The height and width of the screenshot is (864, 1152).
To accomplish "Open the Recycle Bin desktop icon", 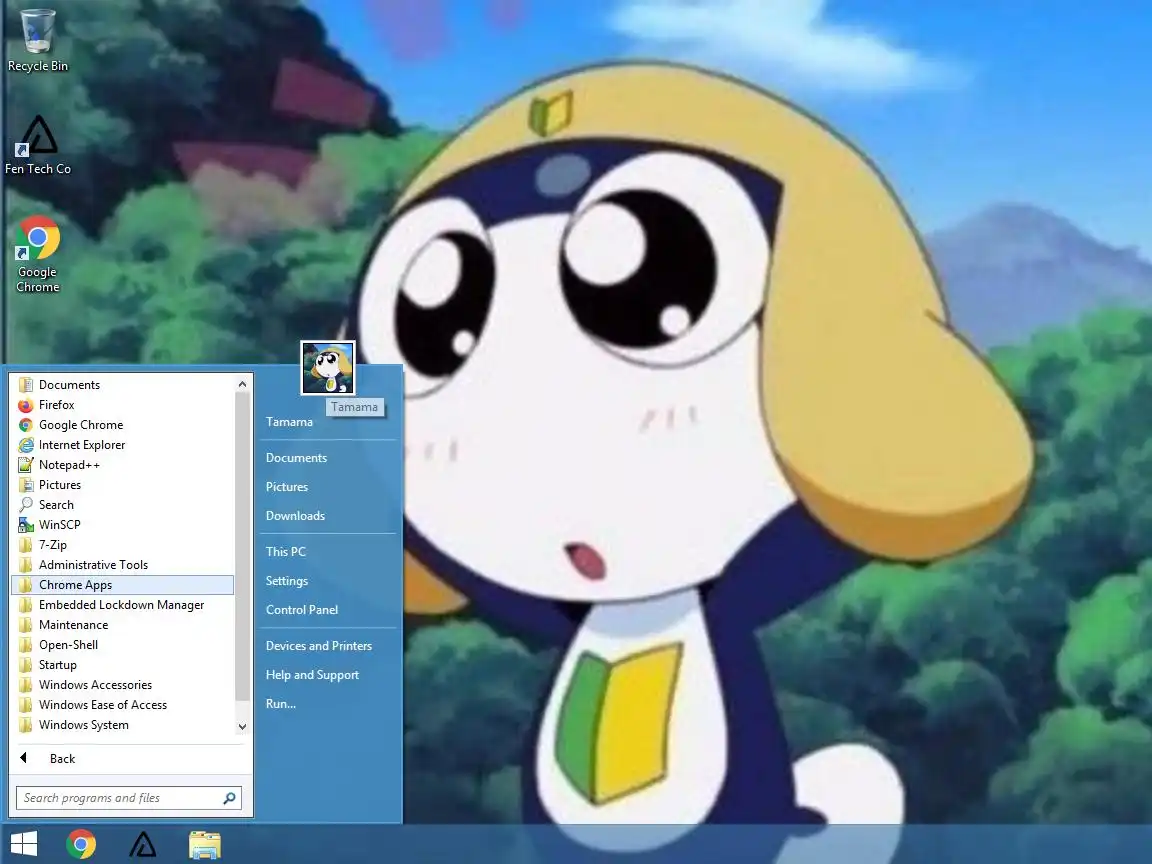I will (x=37, y=40).
